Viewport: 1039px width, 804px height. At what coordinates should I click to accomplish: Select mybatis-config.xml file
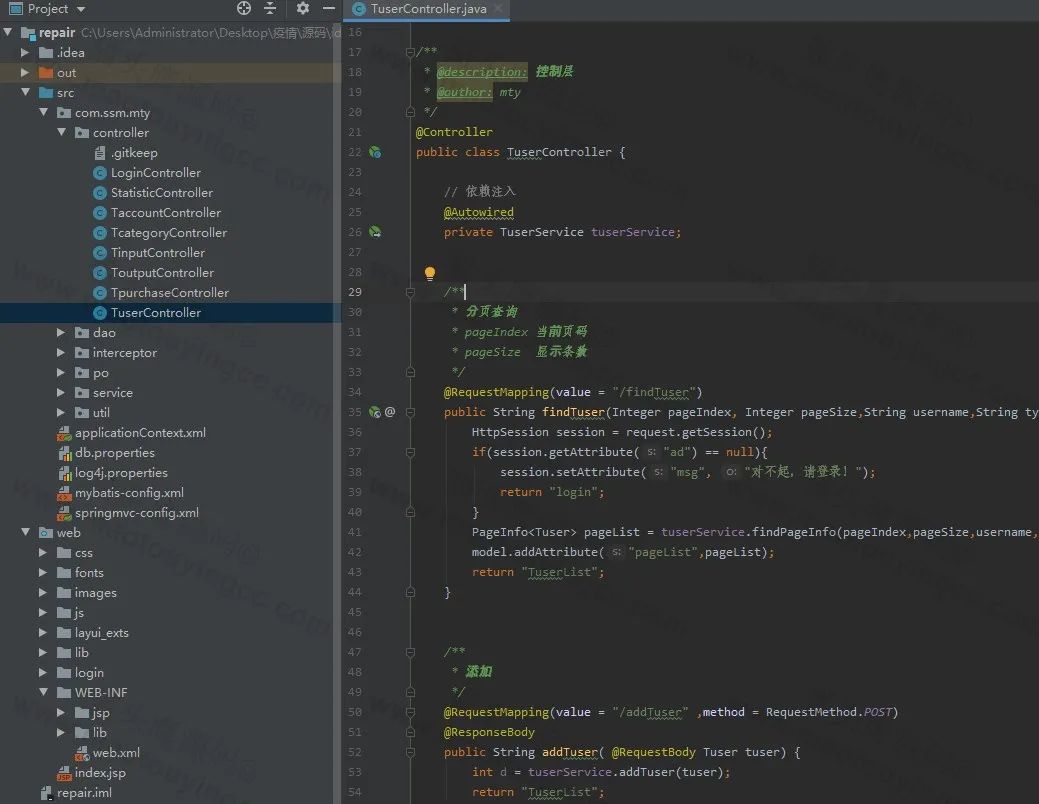pos(129,492)
